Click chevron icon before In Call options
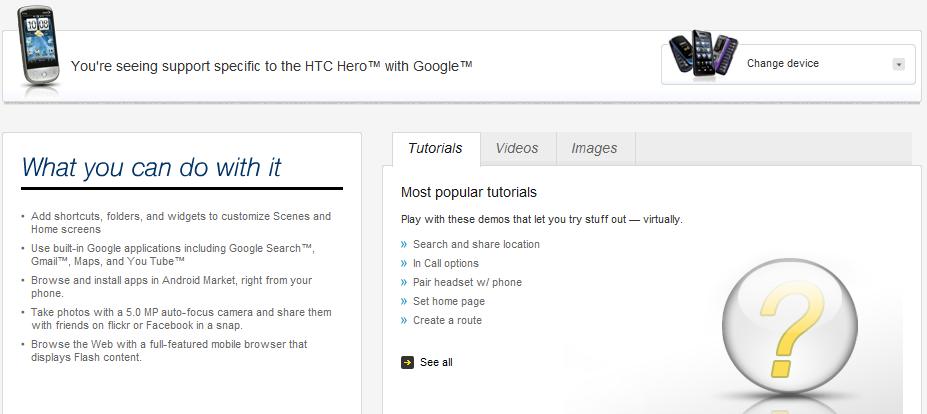 click(404, 263)
